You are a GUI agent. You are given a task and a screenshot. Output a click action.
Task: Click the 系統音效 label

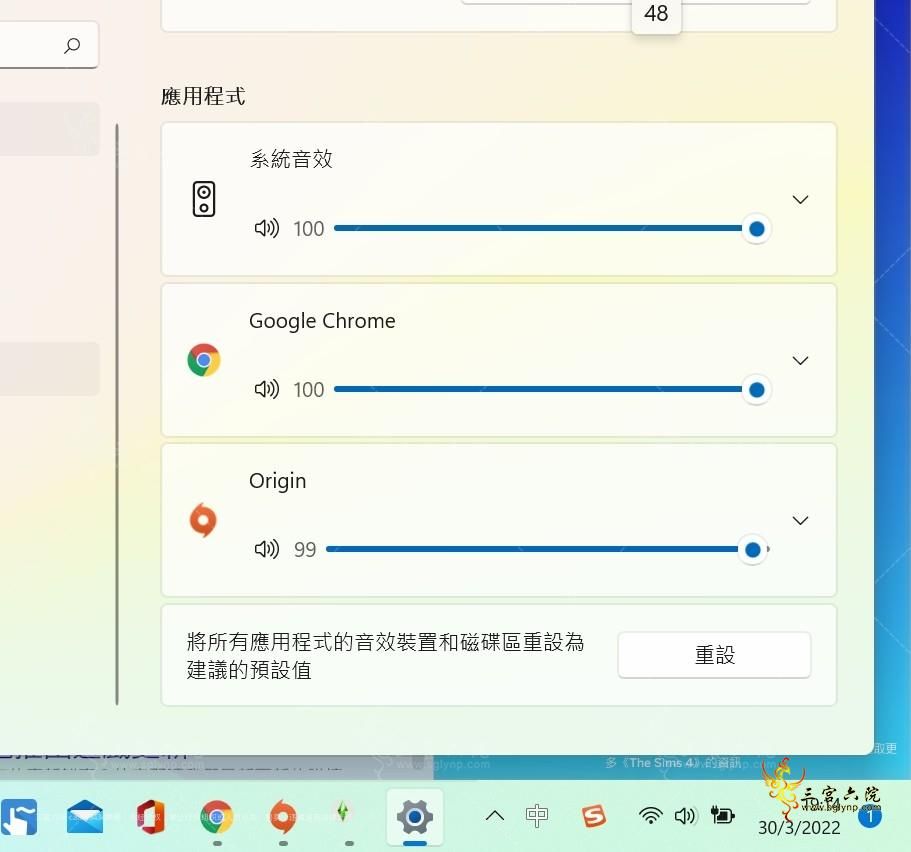pos(291,159)
